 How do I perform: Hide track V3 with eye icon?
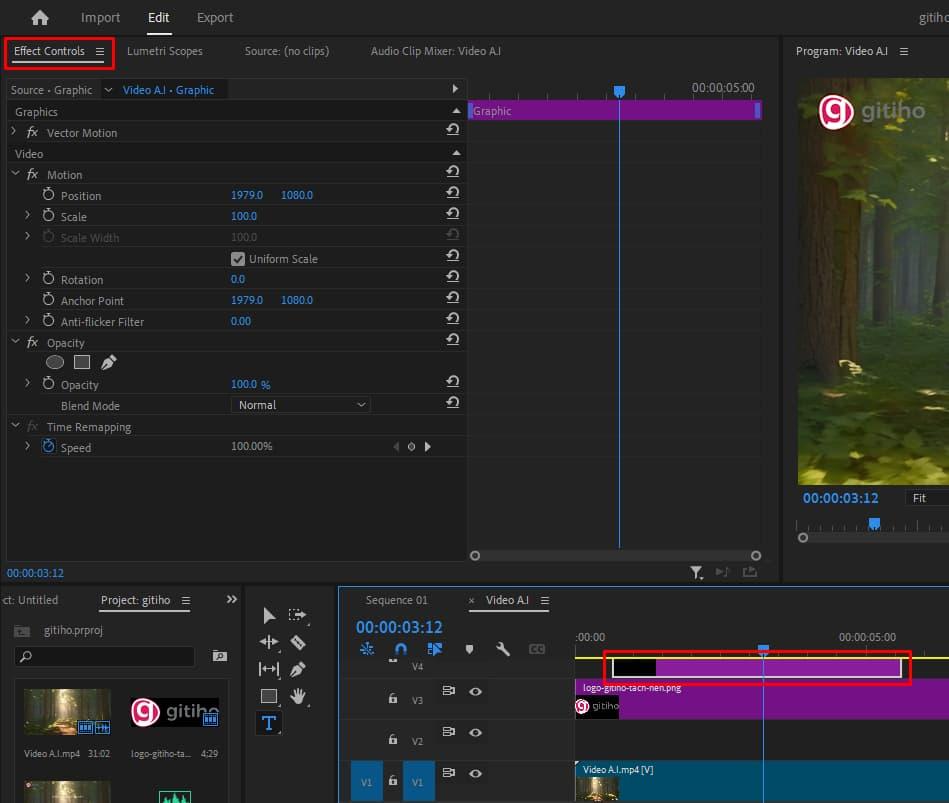pos(476,691)
